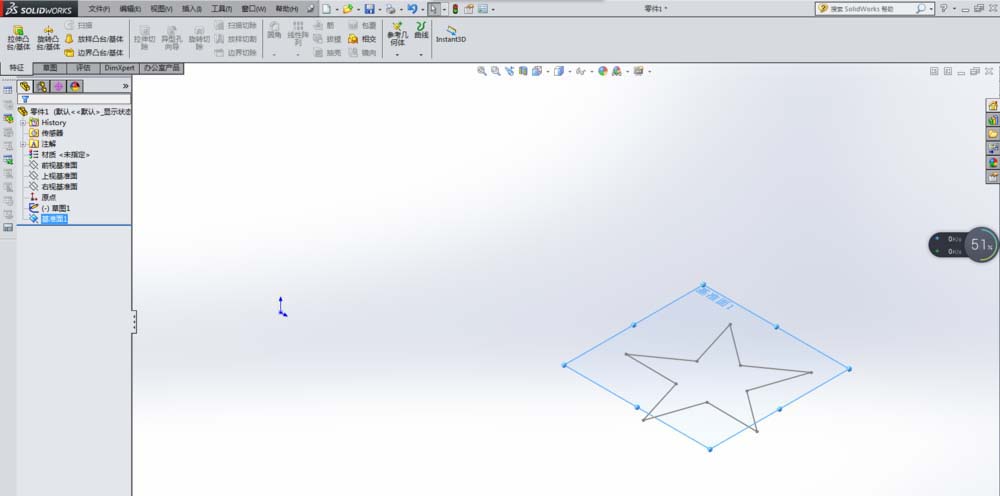Viewport: 1000px width, 496px height.
Task: Select the 上视基准面 top plane
Action: tap(54, 176)
